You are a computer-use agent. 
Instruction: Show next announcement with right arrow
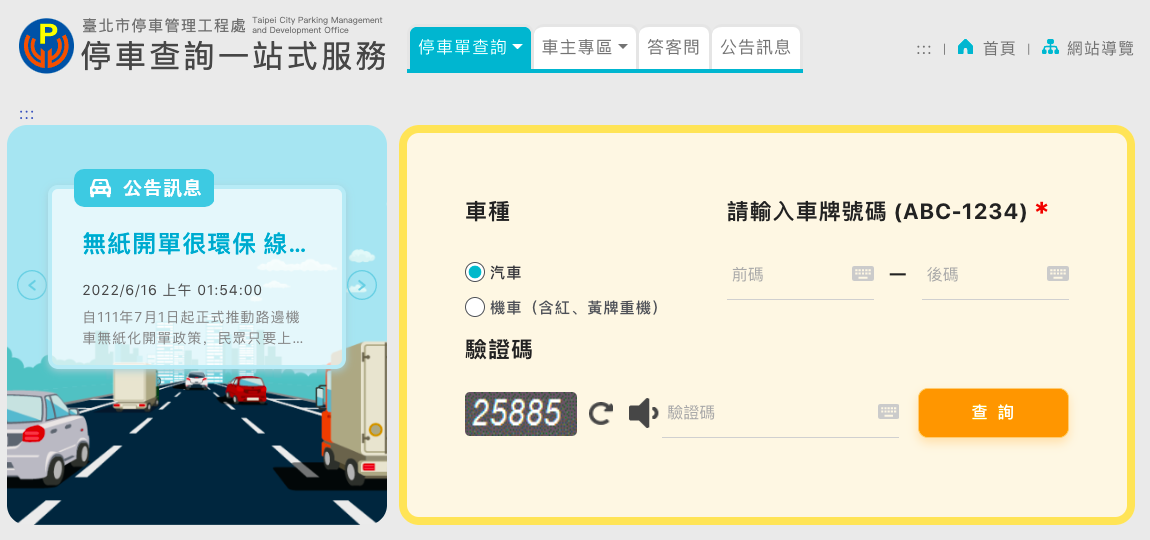pos(362,285)
